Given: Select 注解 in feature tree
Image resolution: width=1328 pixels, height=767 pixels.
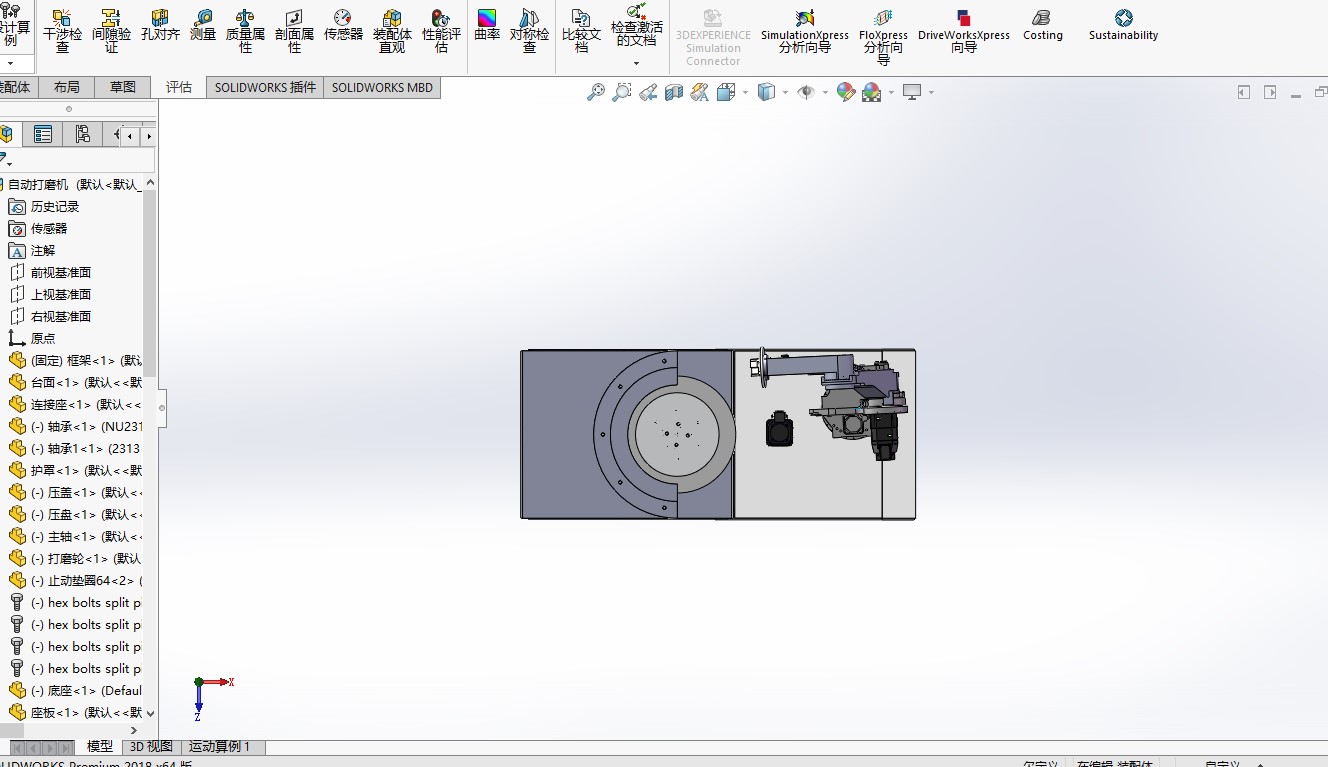Looking at the screenshot, I should tap(43, 250).
